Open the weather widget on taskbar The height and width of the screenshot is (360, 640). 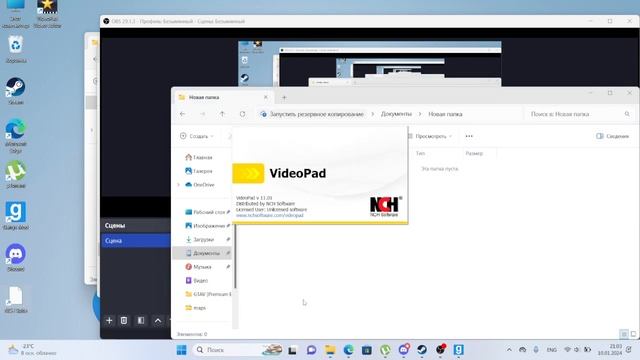(33, 350)
